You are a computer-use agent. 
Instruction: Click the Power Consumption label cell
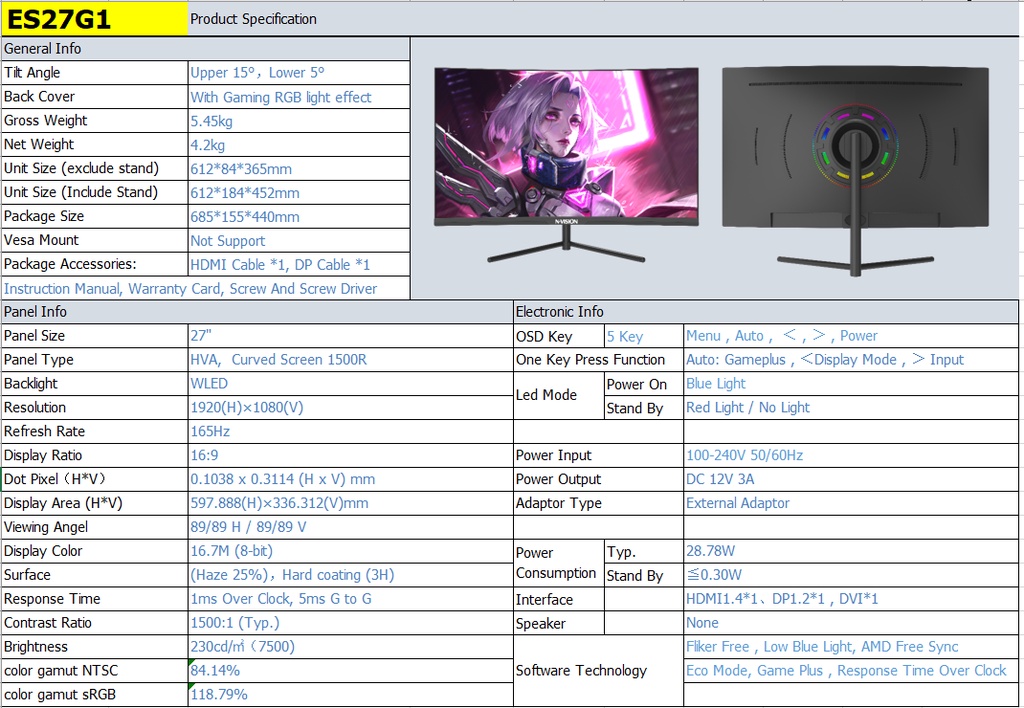(x=559, y=563)
